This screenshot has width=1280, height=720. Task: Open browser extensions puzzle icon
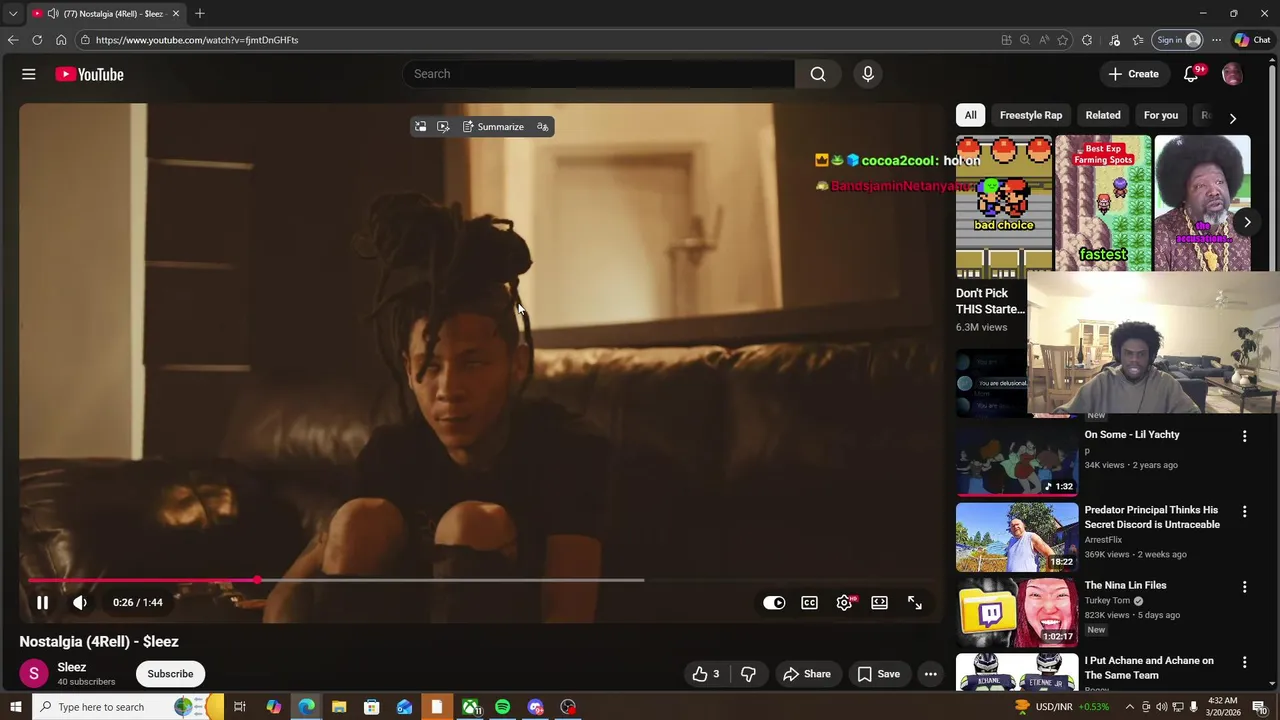1087,40
